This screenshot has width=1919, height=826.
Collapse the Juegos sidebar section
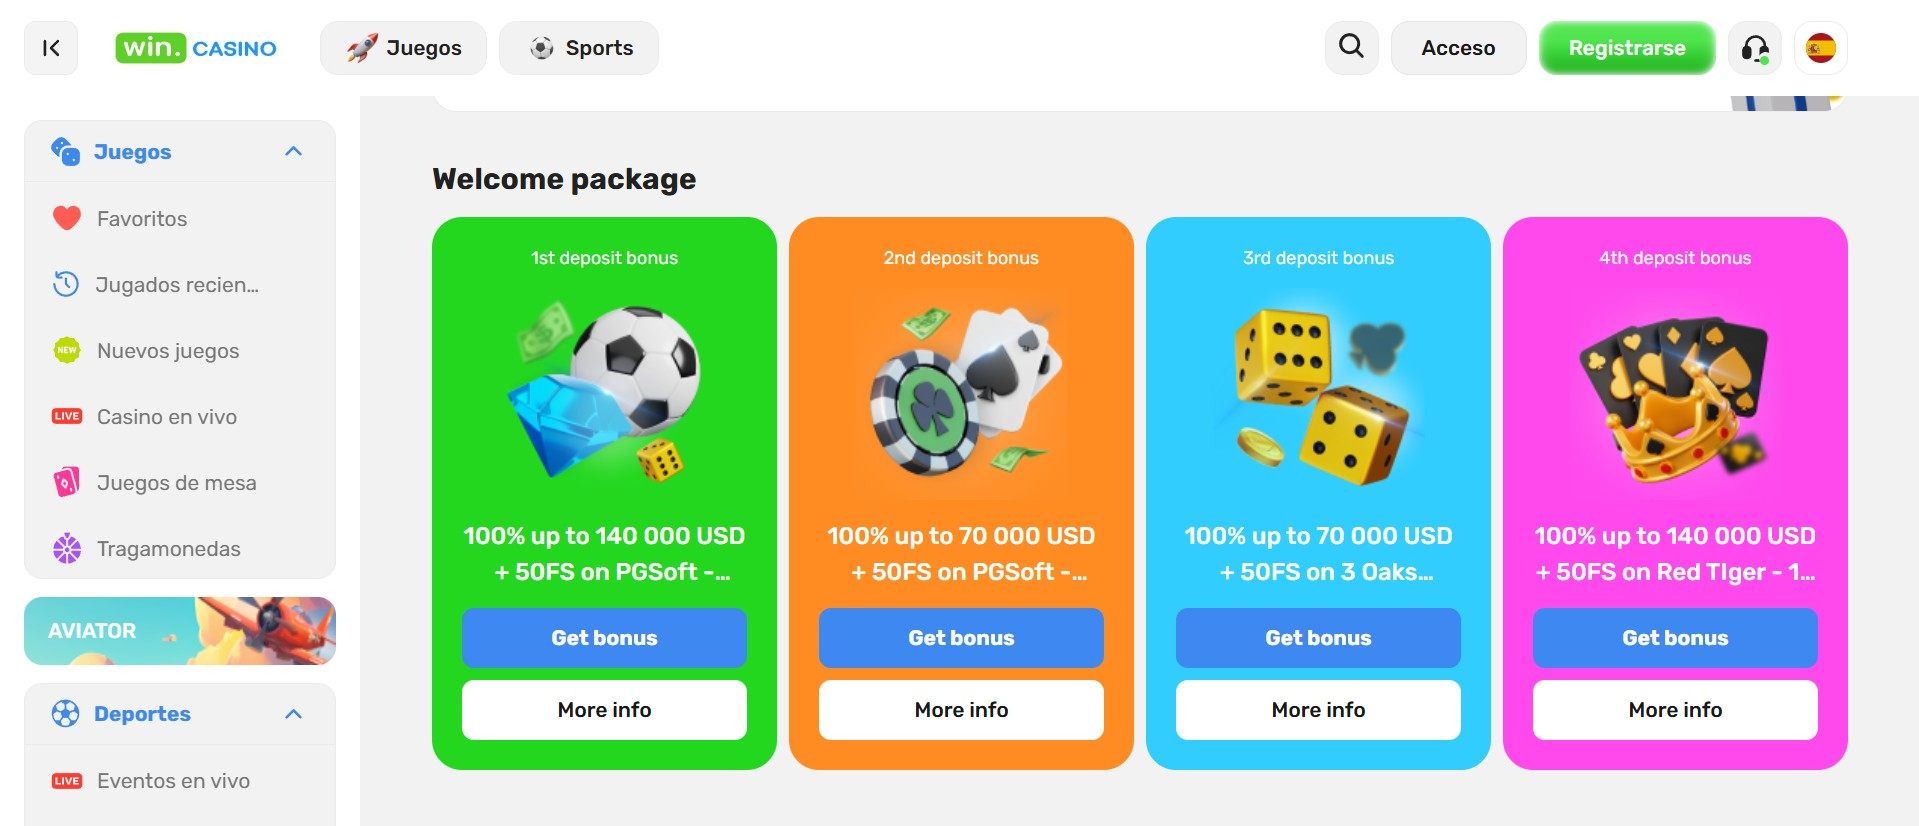293,151
